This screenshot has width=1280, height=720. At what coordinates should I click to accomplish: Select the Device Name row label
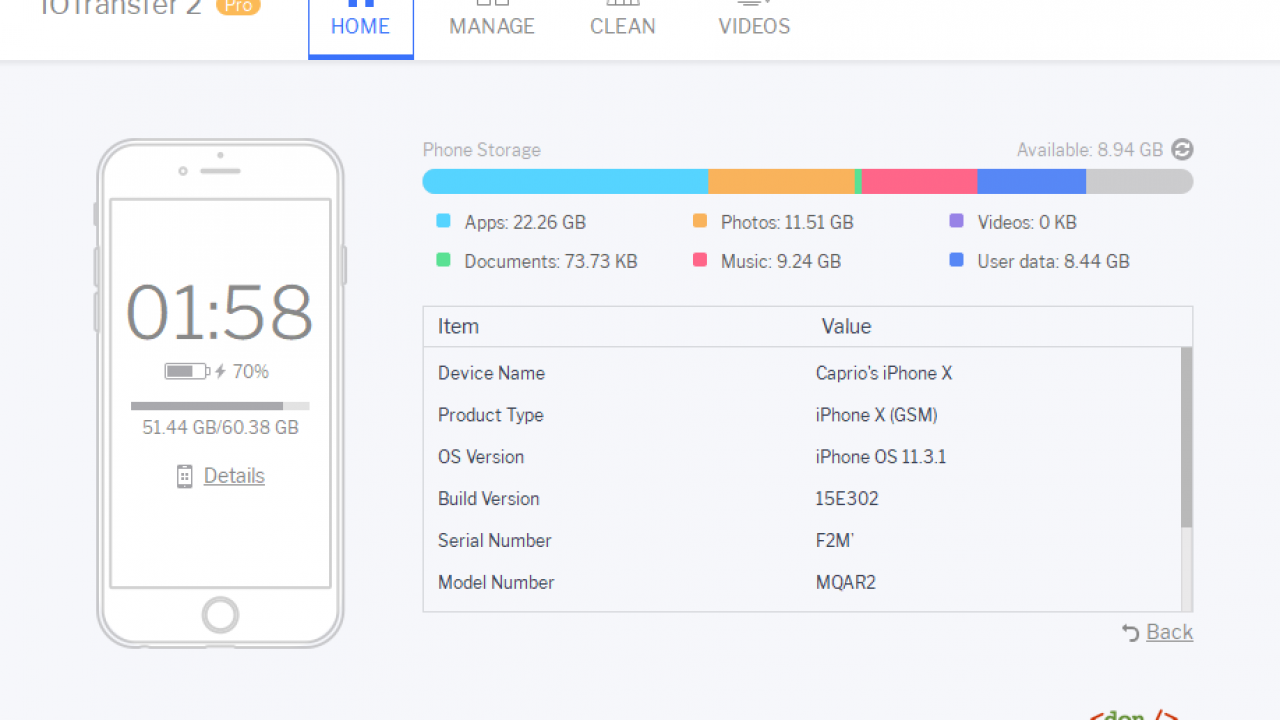coord(491,373)
